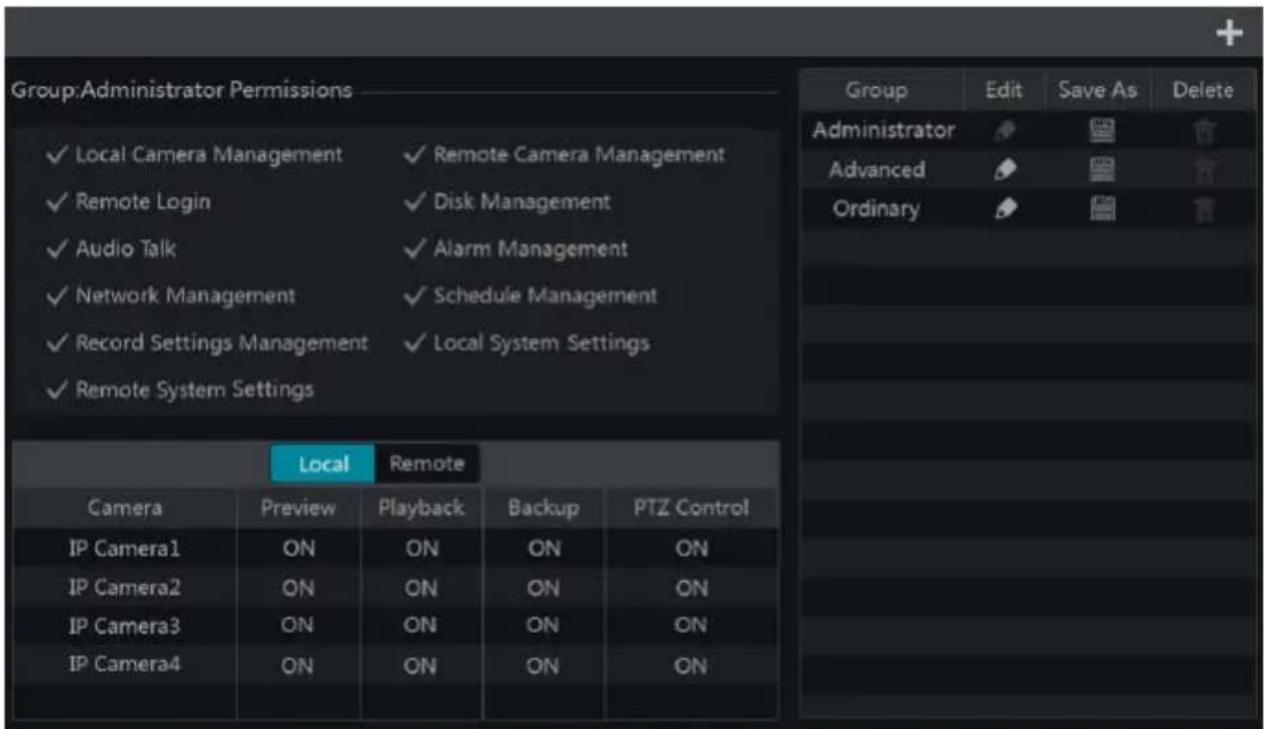This screenshot has height=729, width=1264.
Task: Click IP Camera1 Backup ON value
Action: [x=543, y=549]
